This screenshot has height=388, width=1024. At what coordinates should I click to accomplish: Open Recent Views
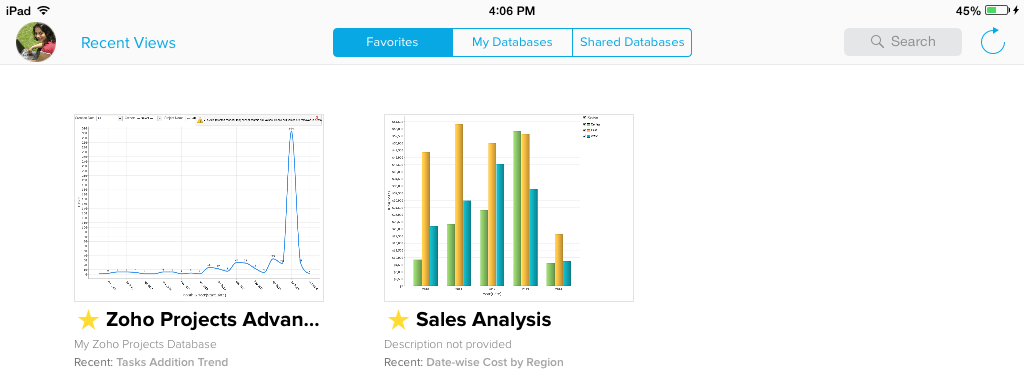[x=128, y=42]
